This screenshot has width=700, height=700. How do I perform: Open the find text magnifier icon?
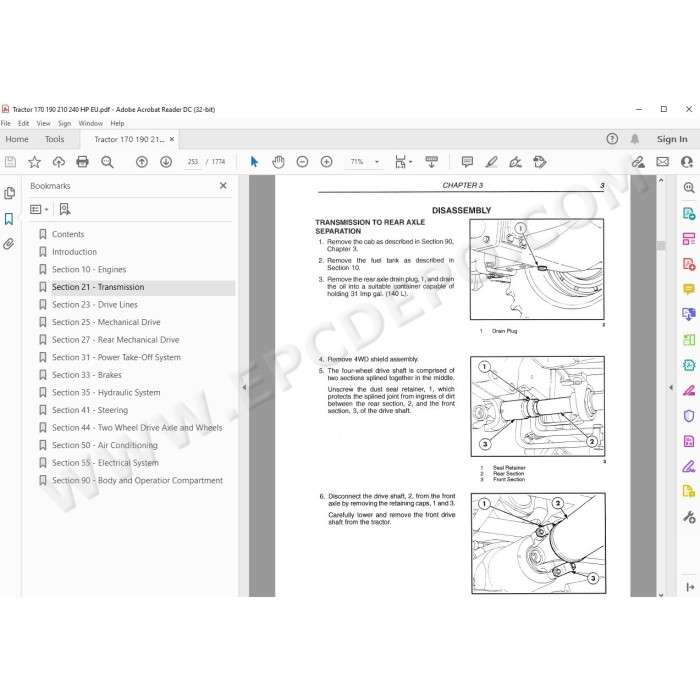107,162
